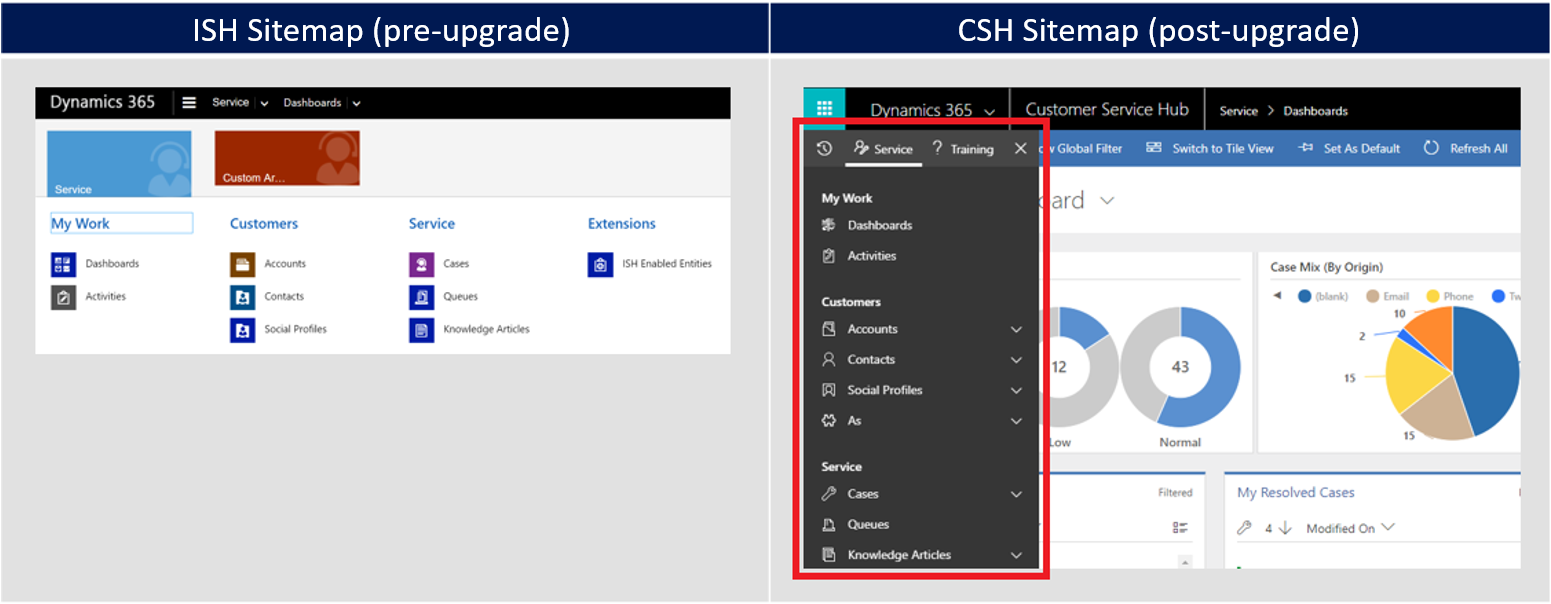Image resolution: width=1551 pixels, height=604 pixels.
Task: Toggle Switch to Tile View
Action: pyautogui.click(x=1221, y=148)
